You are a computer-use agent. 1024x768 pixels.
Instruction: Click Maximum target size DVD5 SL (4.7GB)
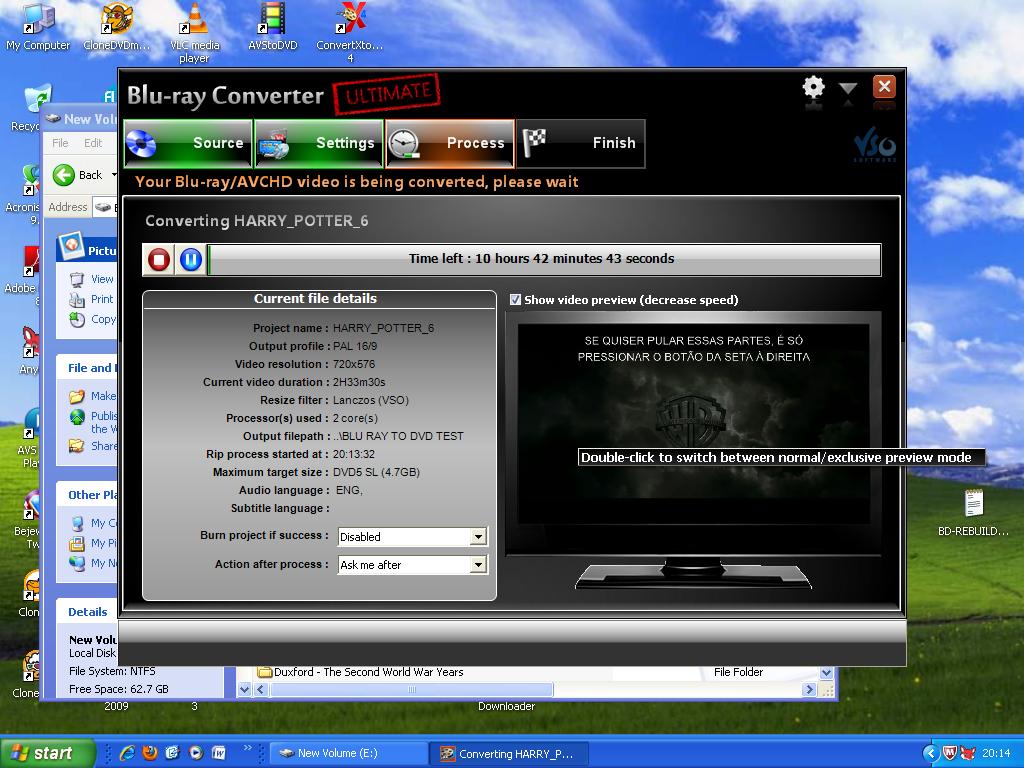(x=376, y=472)
